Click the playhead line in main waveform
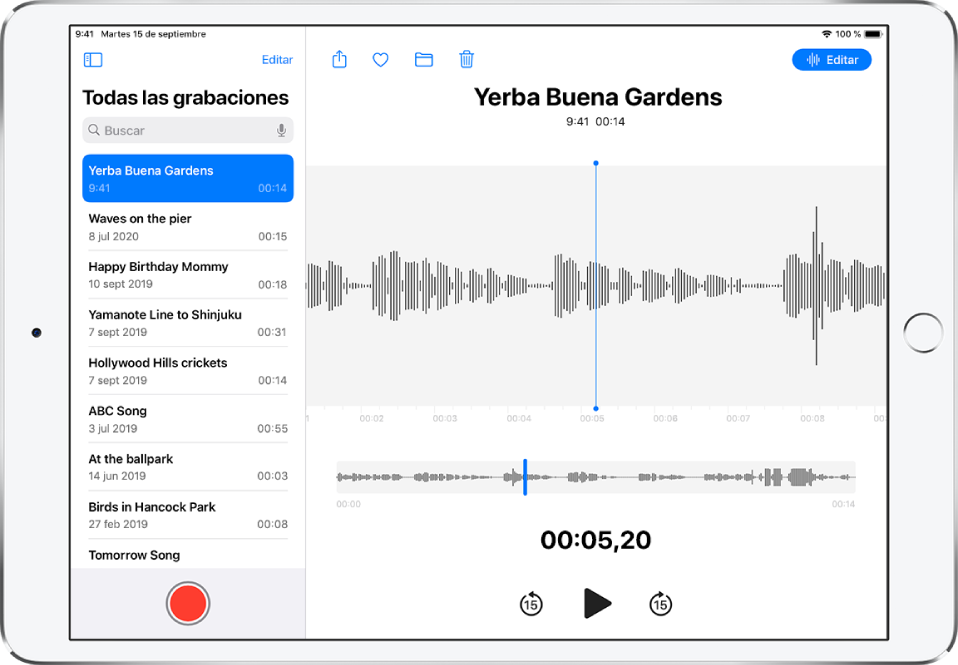Viewport: 958px width, 665px height. point(596,285)
